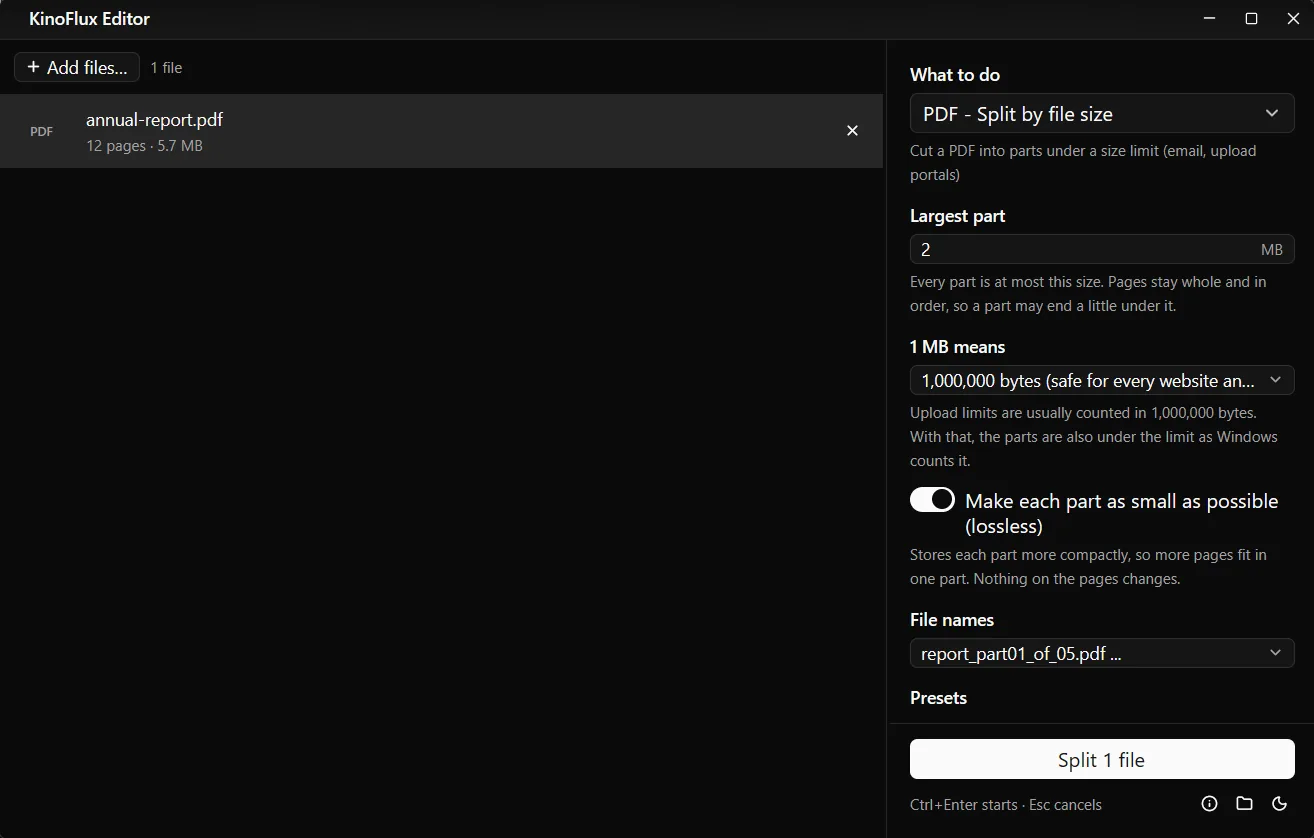Open the output folder icon
Viewport: 1314px width, 838px height.
point(1244,804)
